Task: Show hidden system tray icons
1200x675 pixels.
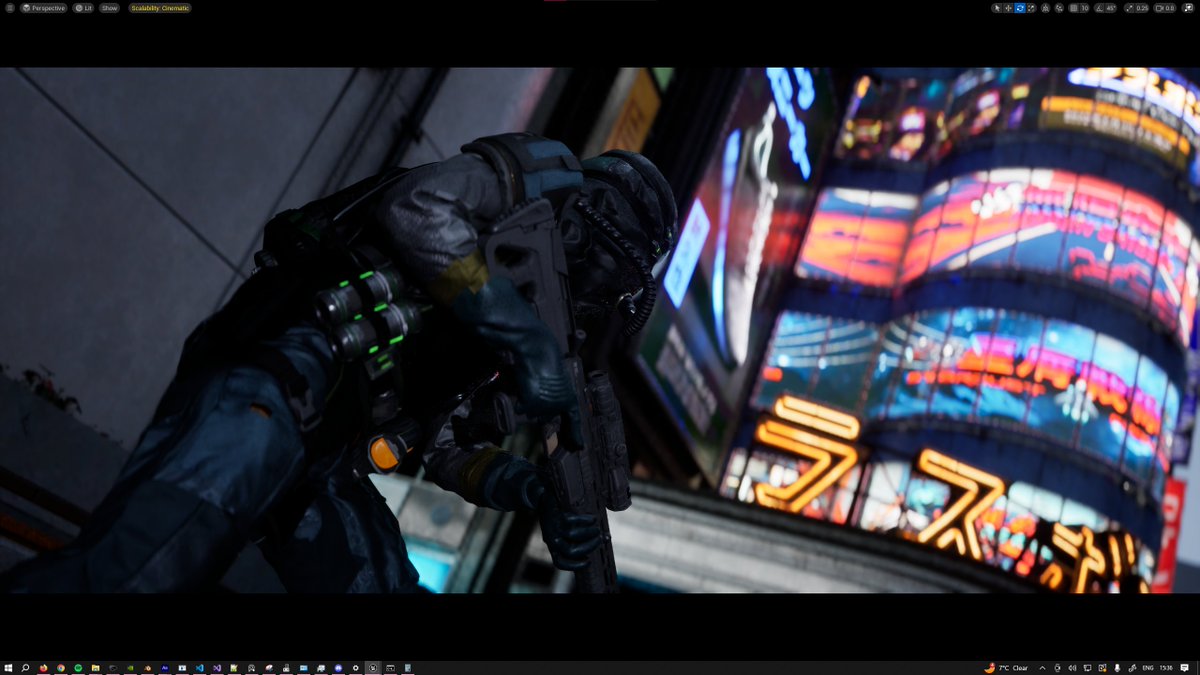Action: (1043, 668)
